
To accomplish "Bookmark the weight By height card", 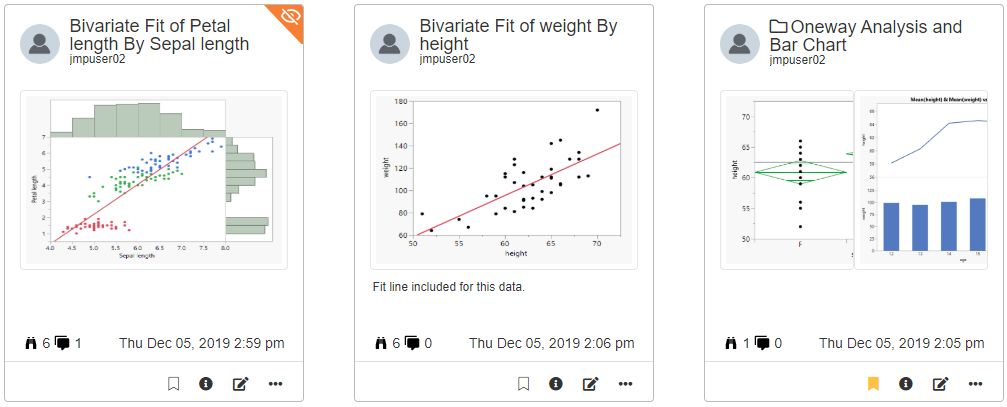I will pyautogui.click(x=523, y=384).
